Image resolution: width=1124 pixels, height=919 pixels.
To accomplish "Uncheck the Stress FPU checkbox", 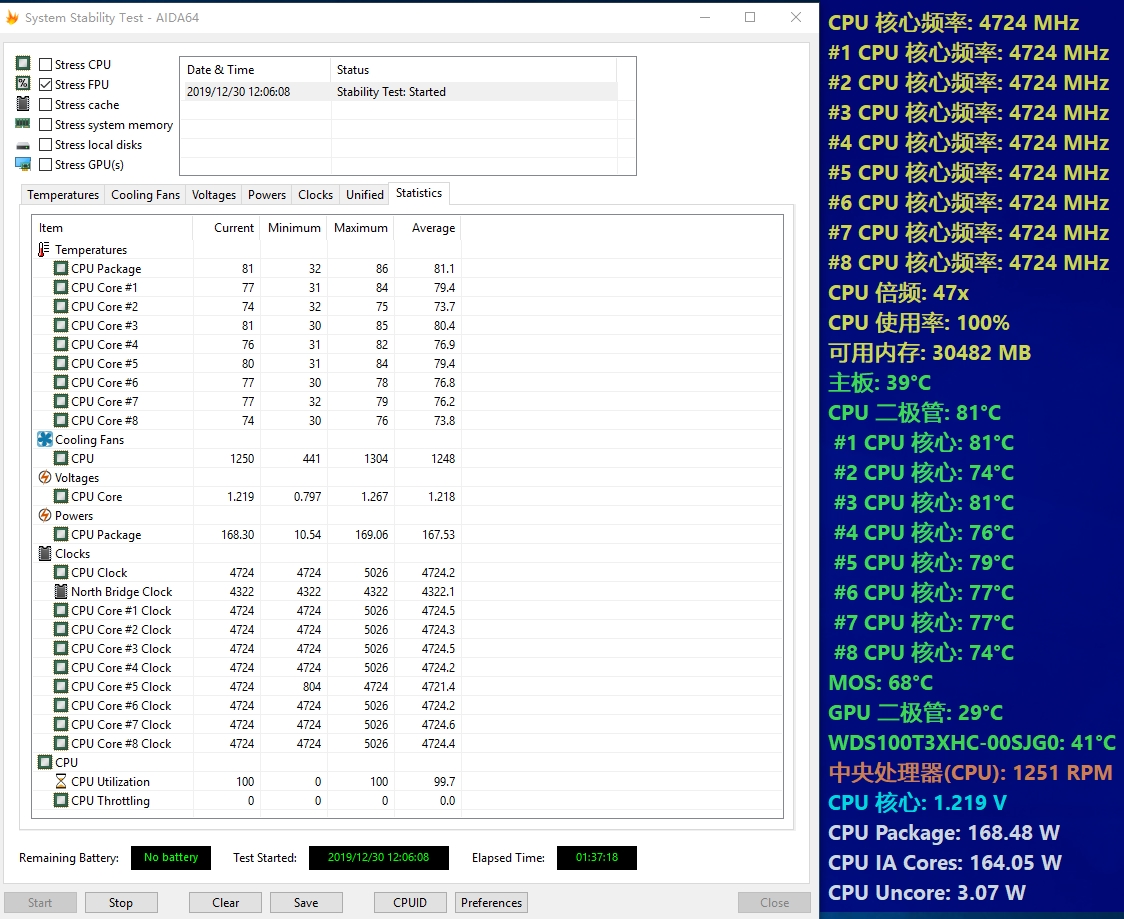I will click(46, 85).
